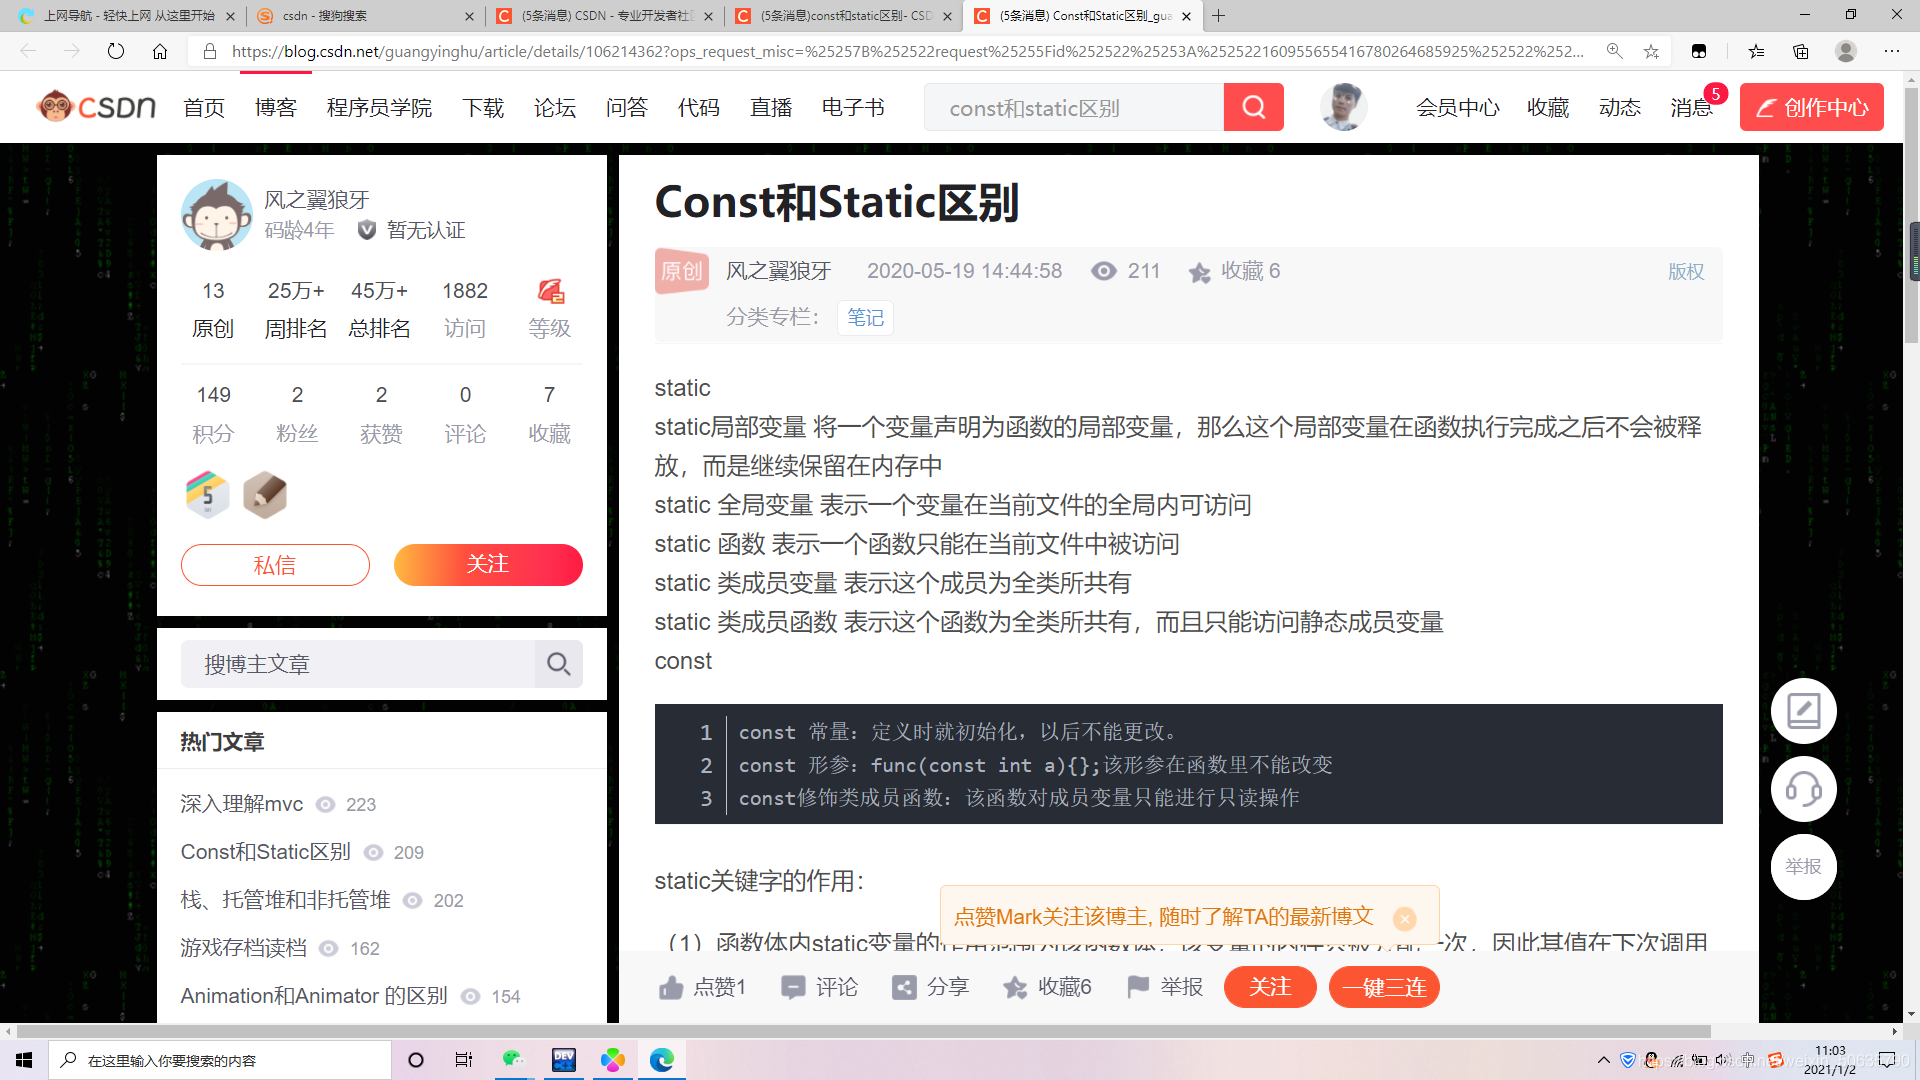The height and width of the screenshot is (1080, 1920).
Task: Open the 栈、托管堆和非托管堆 article link
Action: point(285,900)
